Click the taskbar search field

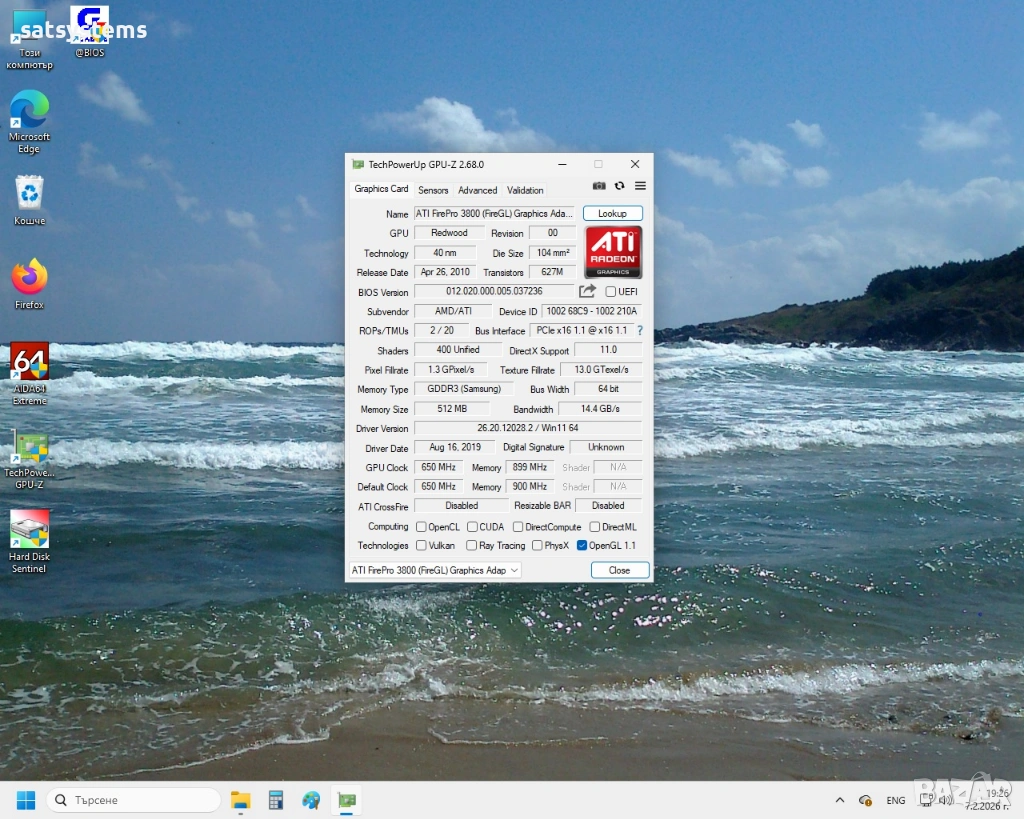point(134,800)
